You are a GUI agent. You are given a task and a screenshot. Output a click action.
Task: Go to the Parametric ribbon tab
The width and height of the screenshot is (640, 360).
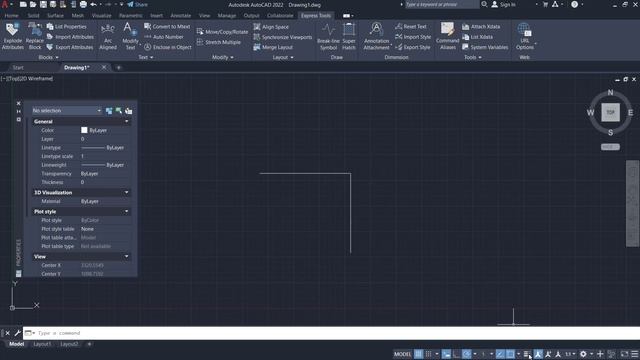[131, 16]
